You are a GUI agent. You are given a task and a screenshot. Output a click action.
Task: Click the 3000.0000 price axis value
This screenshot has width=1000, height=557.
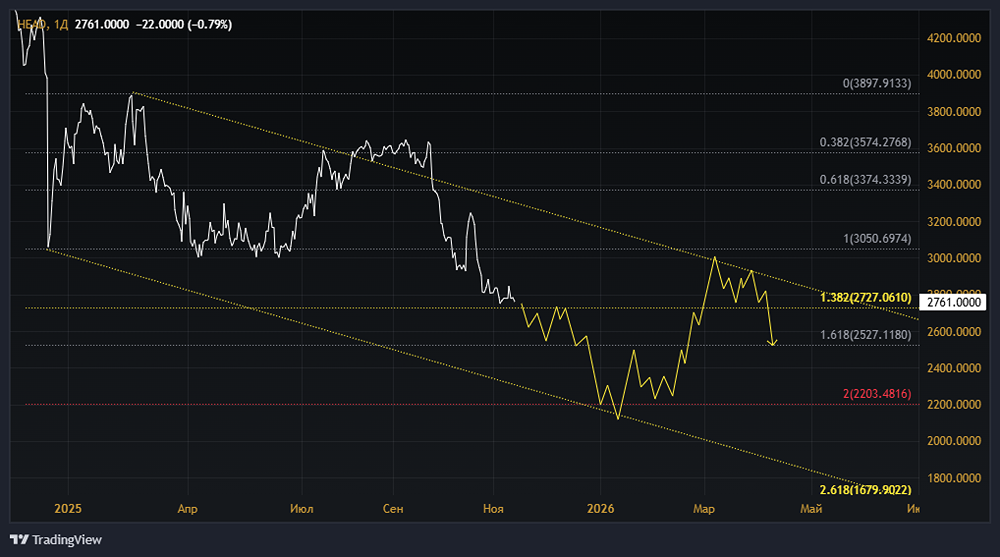(953, 258)
